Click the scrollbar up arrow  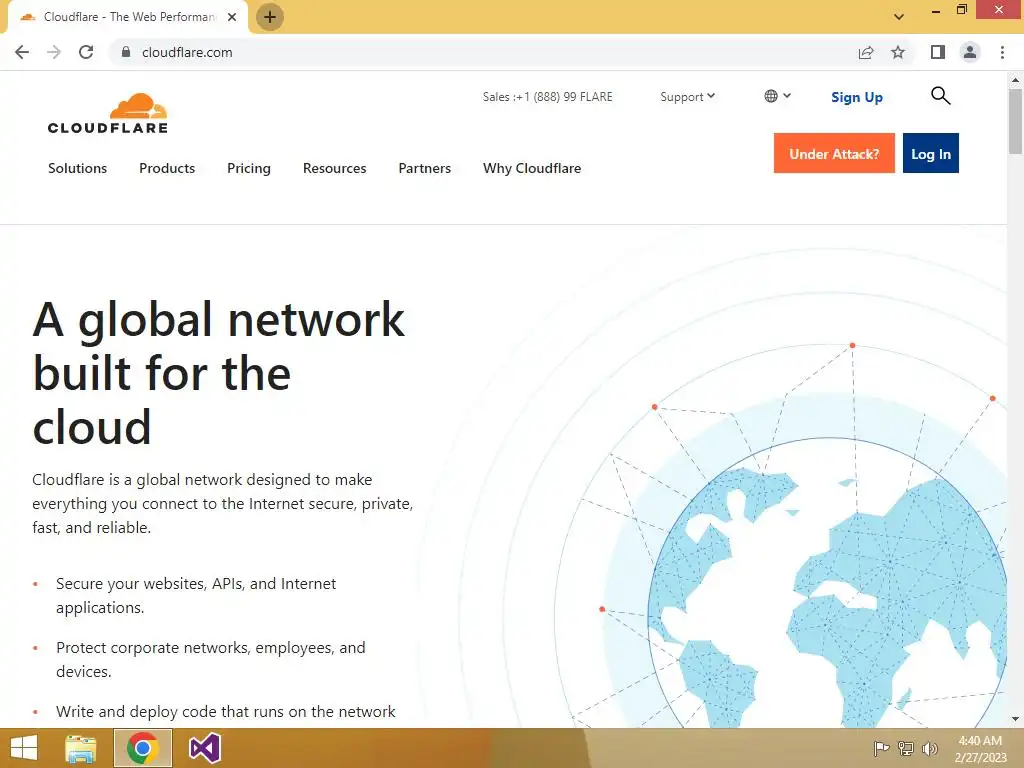click(1015, 80)
